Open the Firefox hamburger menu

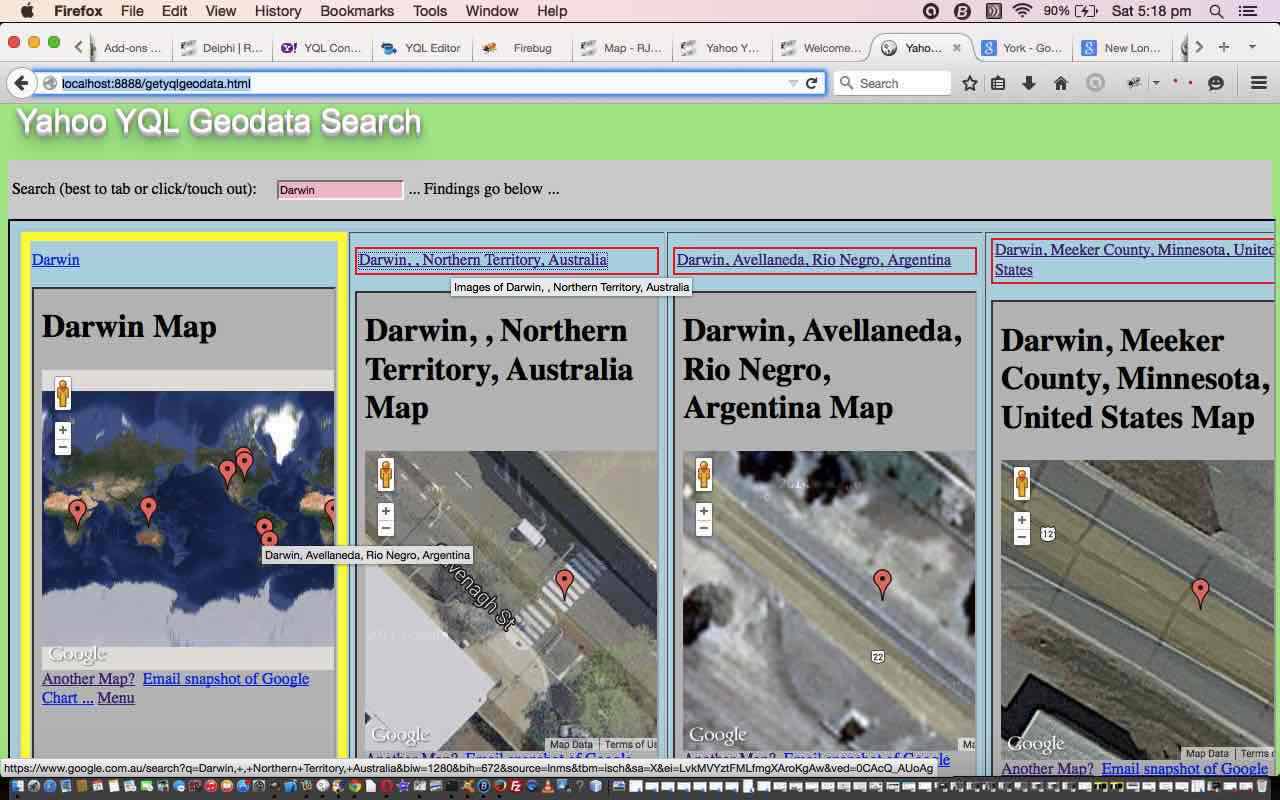point(1259,84)
